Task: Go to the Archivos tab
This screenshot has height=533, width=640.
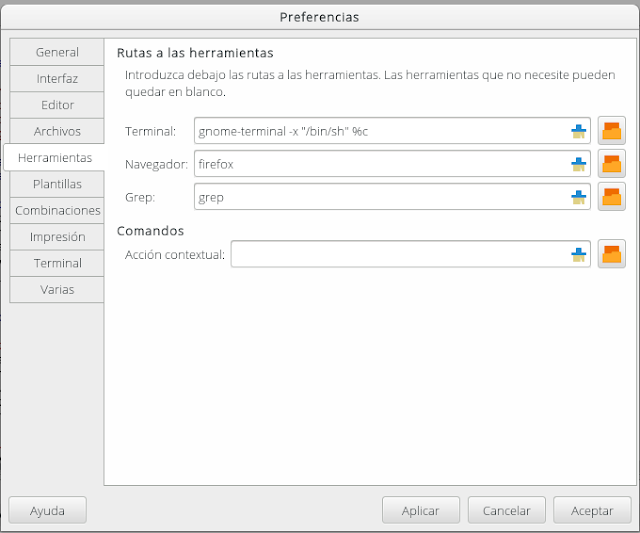Action: (x=57, y=131)
